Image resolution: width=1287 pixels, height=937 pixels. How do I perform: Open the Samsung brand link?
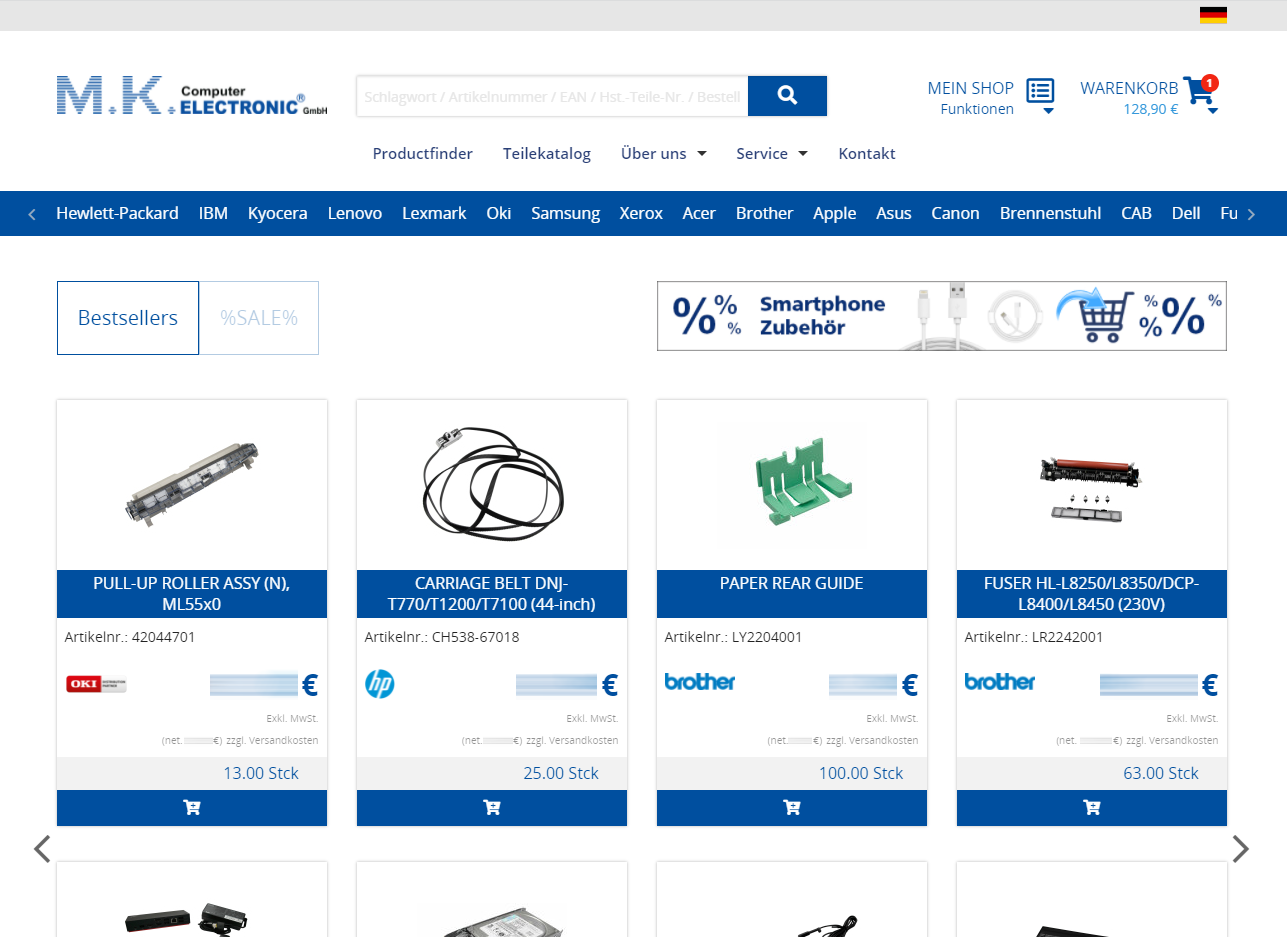click(565, 212)
